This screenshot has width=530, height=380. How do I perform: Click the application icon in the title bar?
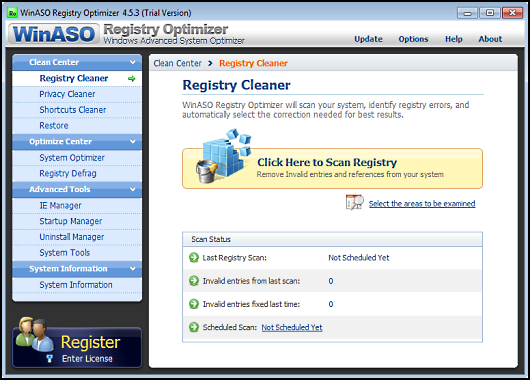[x=12, y=13]
